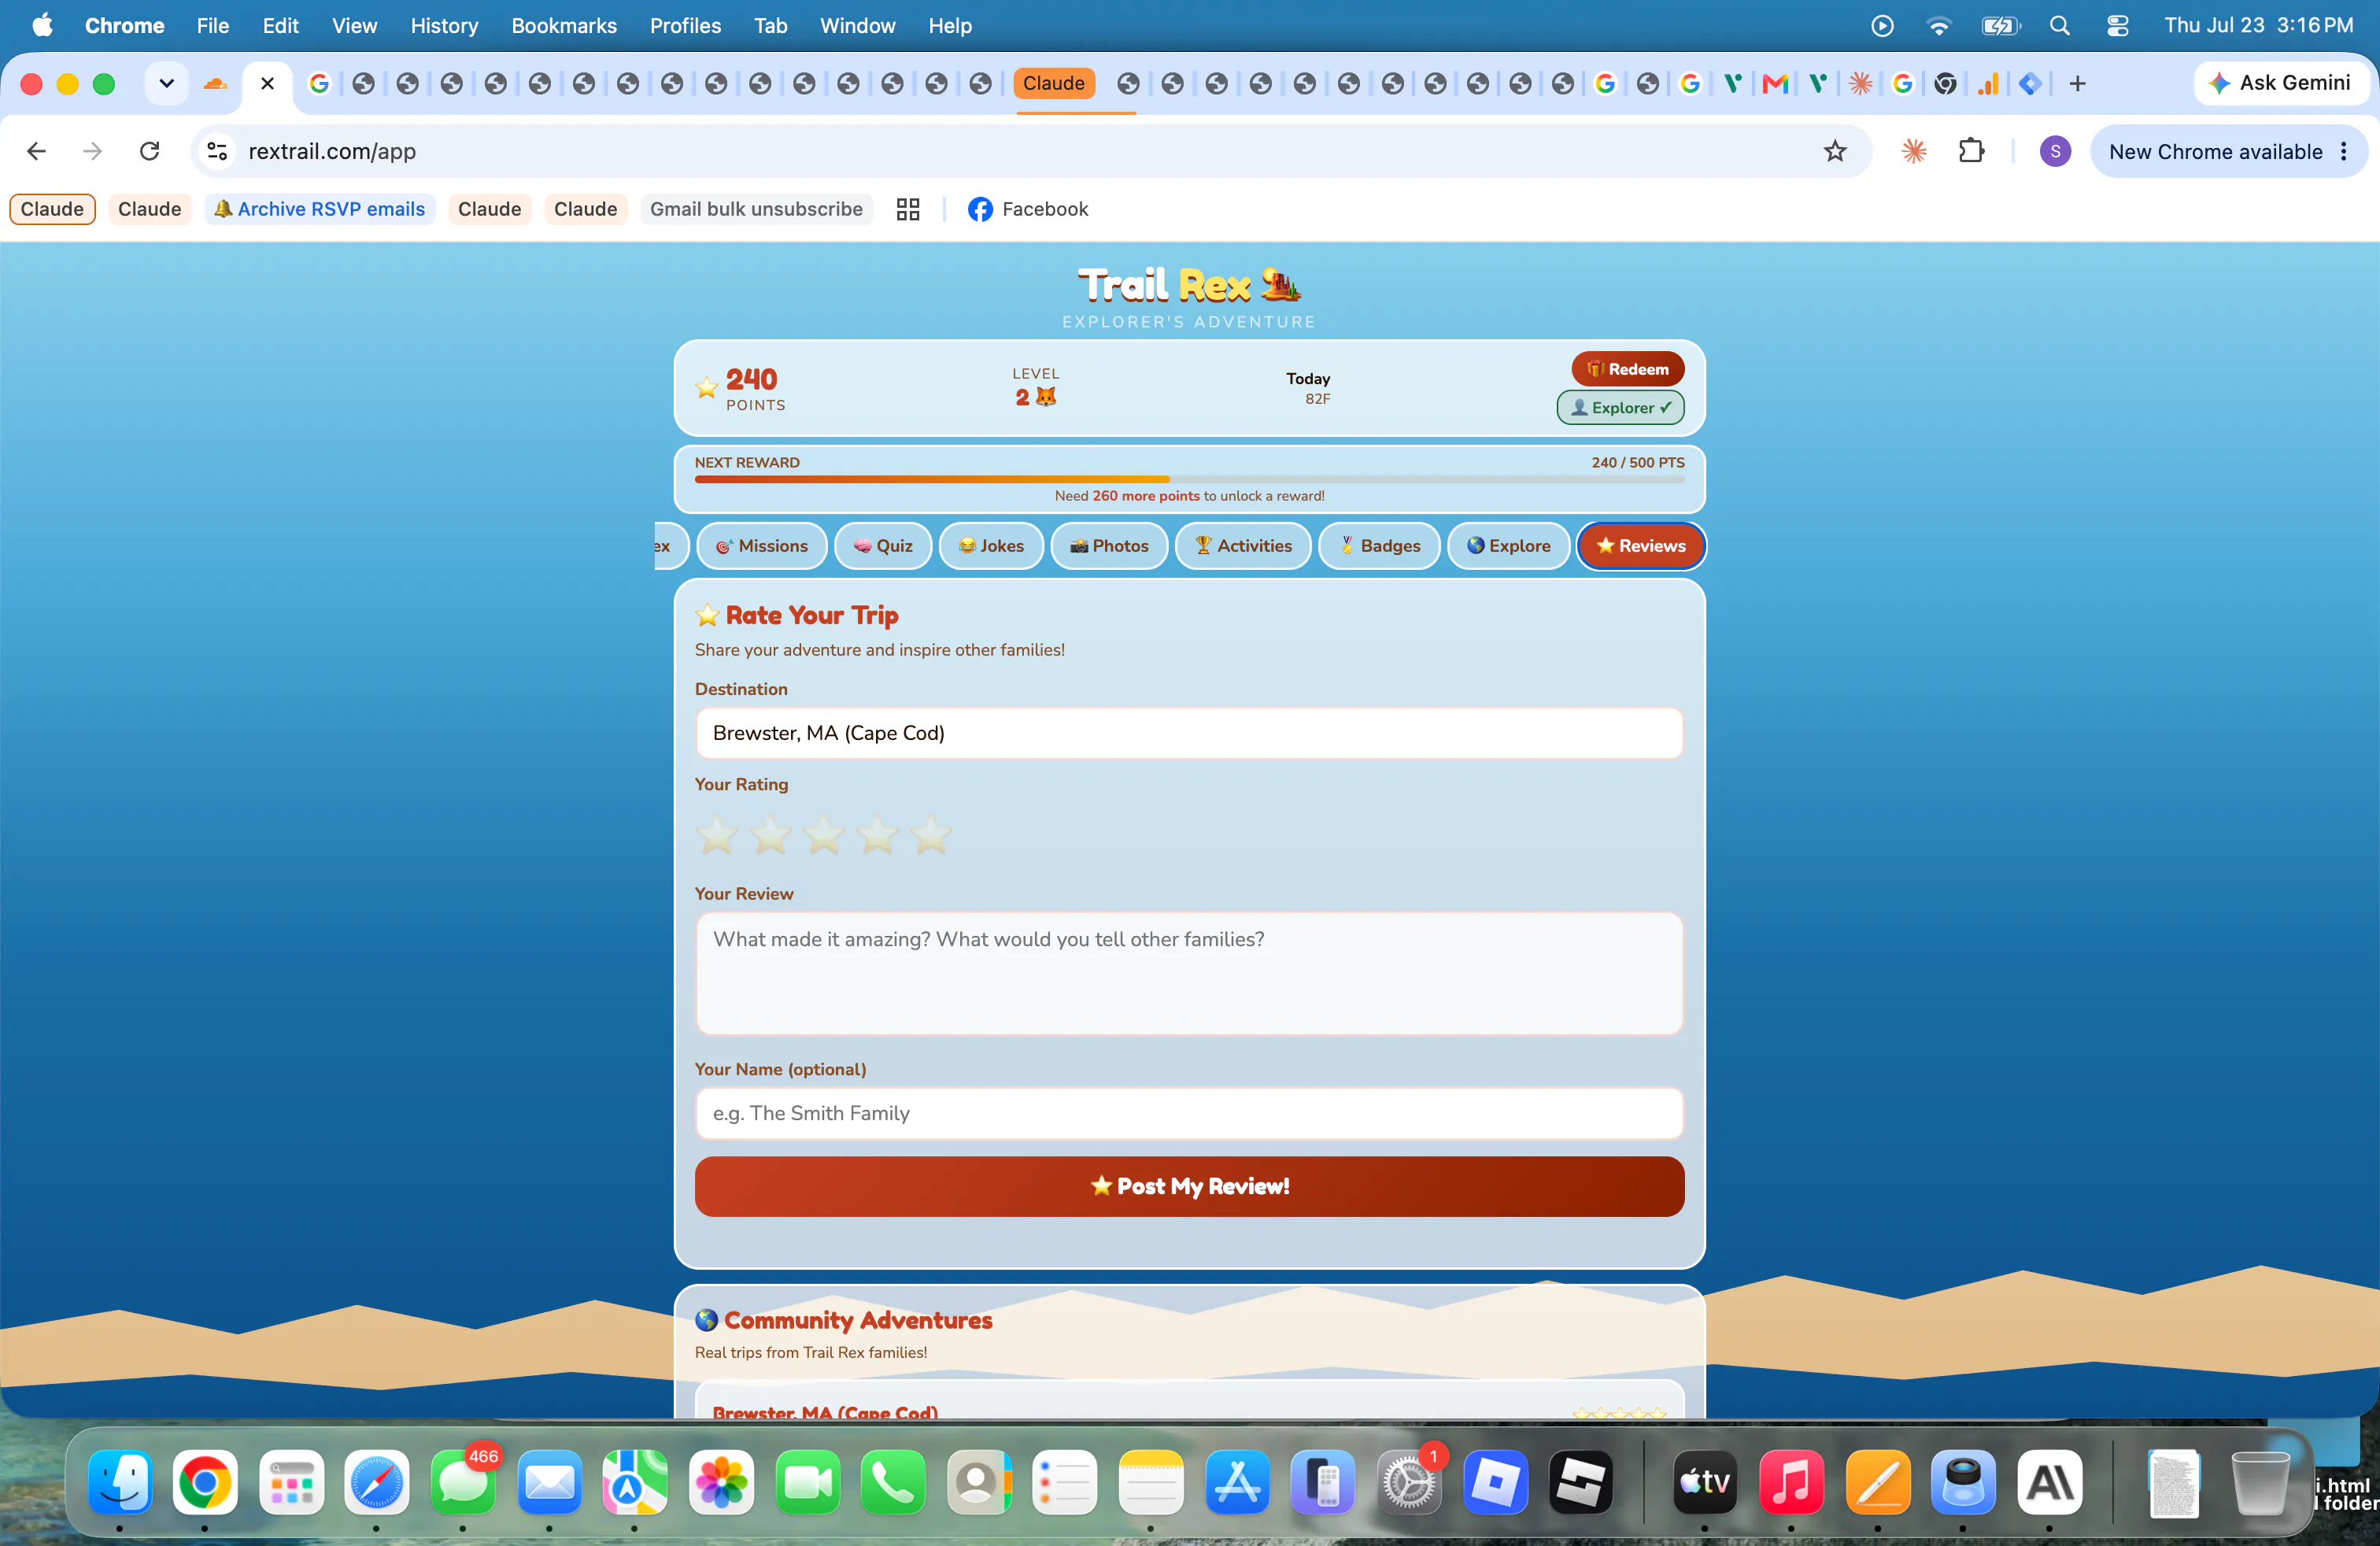Image resolution: width=2380 pixels, height=1546 pixels.
Task: Set rating to two stars
Action: click(x=770, y=835)
